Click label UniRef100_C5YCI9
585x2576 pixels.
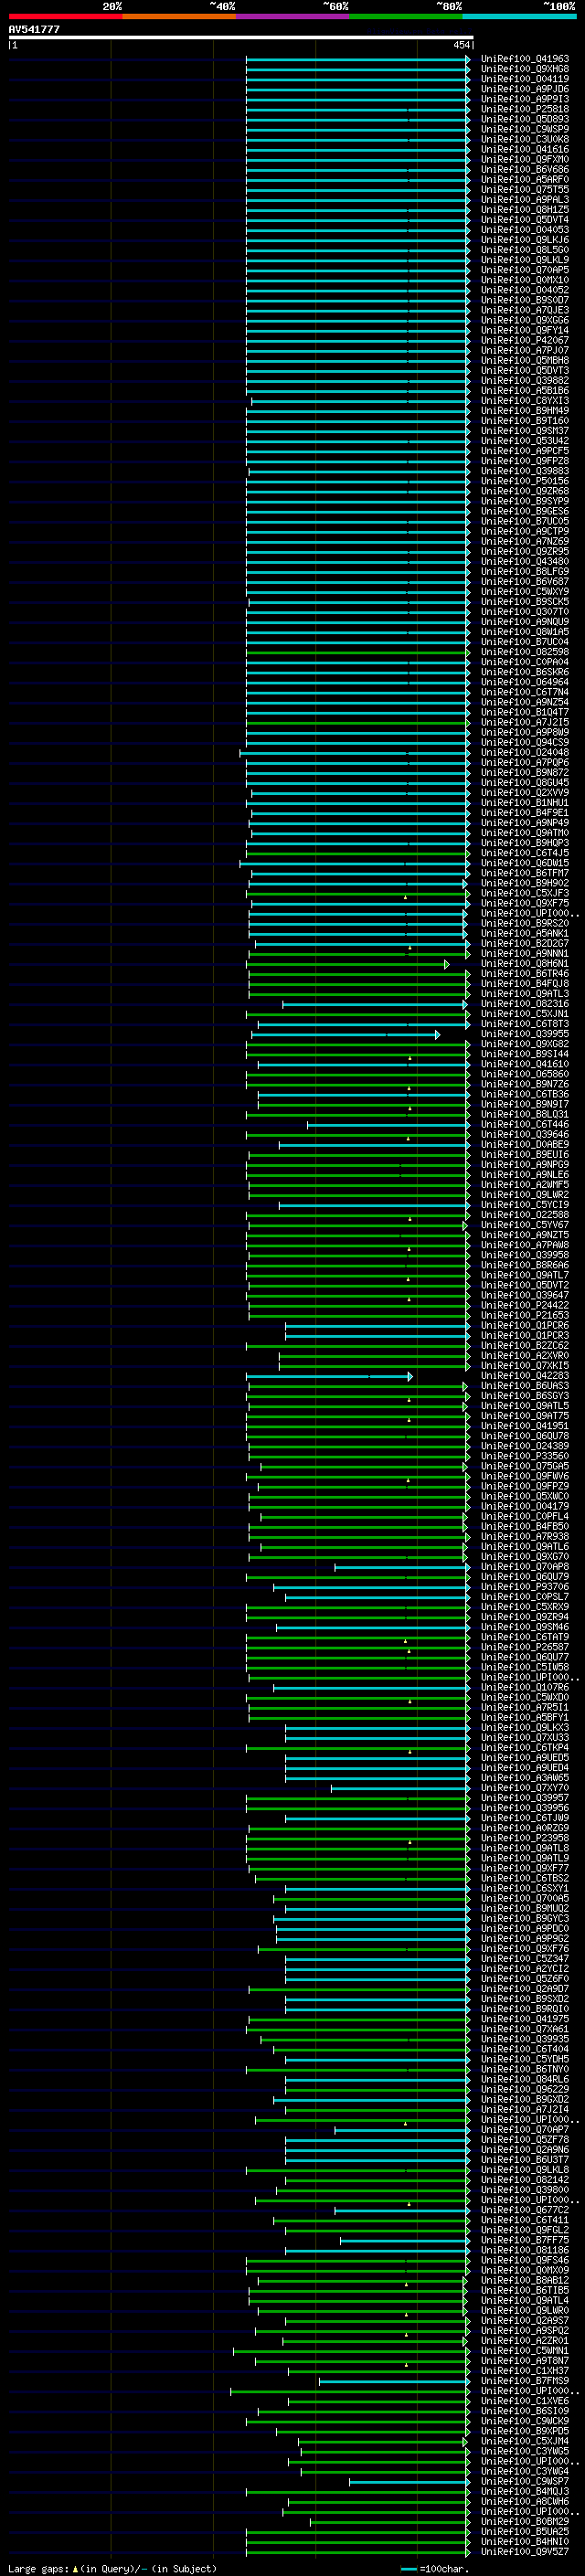pos(524,1205)
